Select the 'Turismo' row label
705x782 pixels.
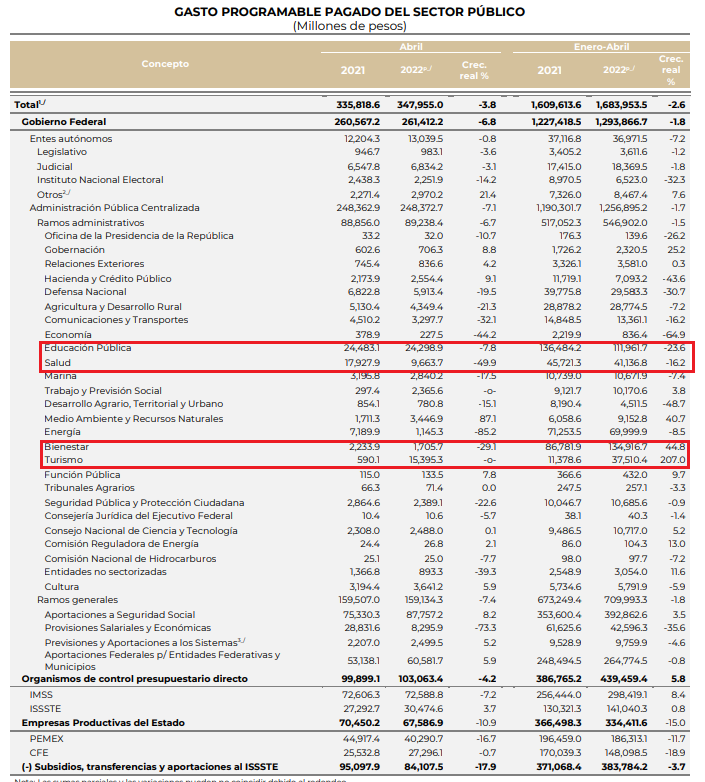[x=63, y=459]
